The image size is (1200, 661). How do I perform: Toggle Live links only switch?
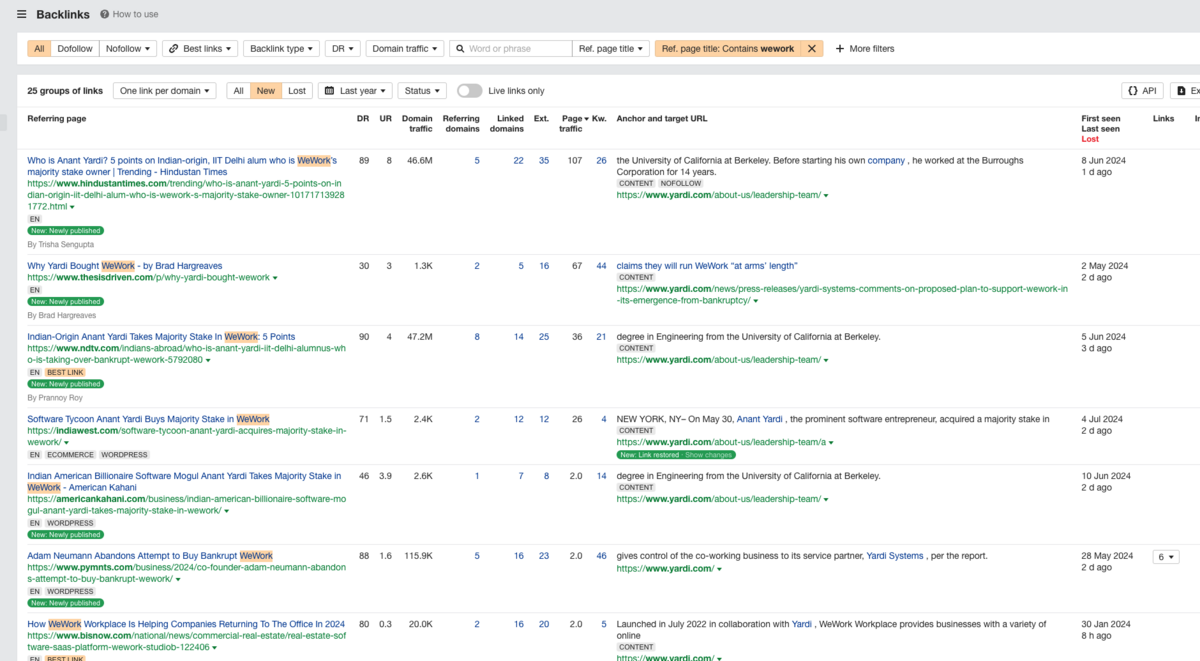pyautogui.click(x=469, y=91)
